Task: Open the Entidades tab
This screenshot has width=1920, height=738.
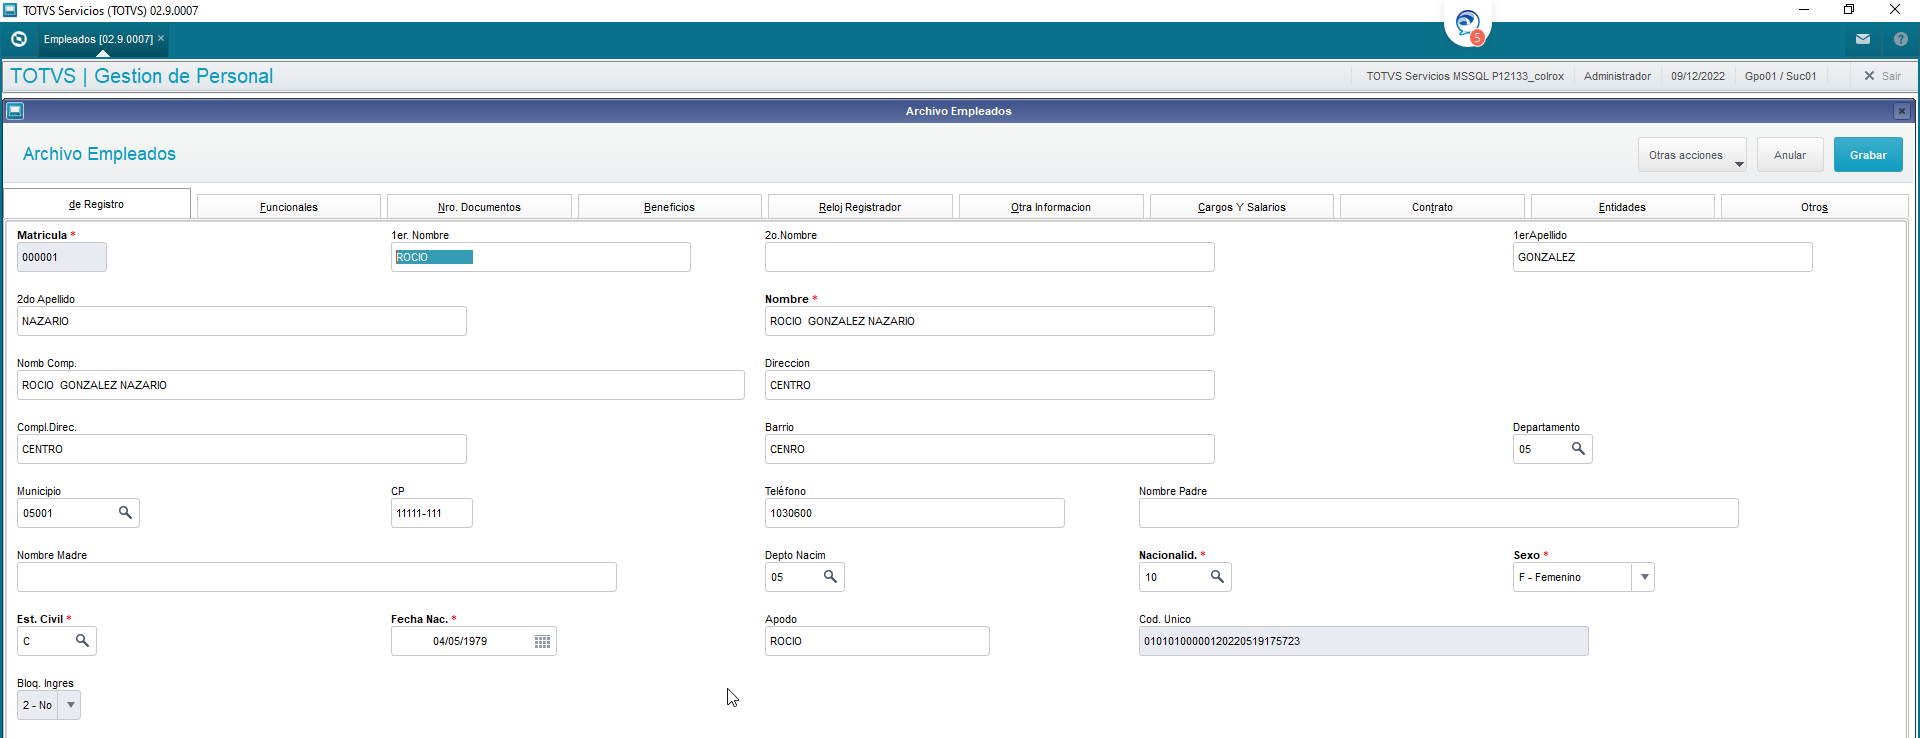Action: (1622, 207)
